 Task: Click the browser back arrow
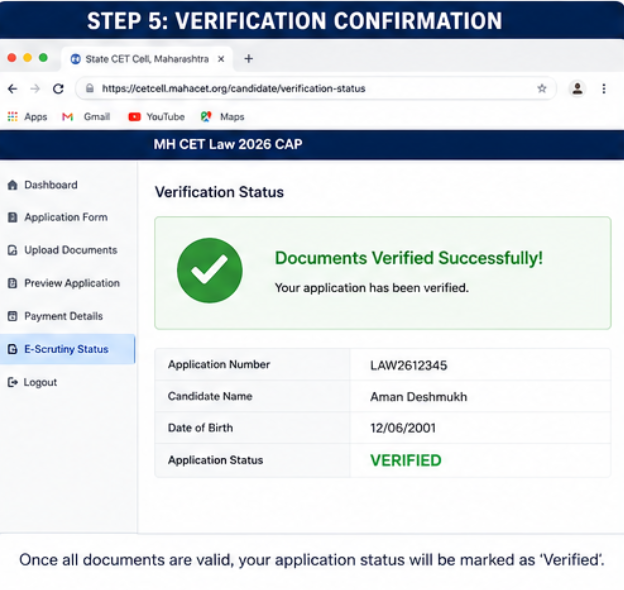click(x=13, y=89)
